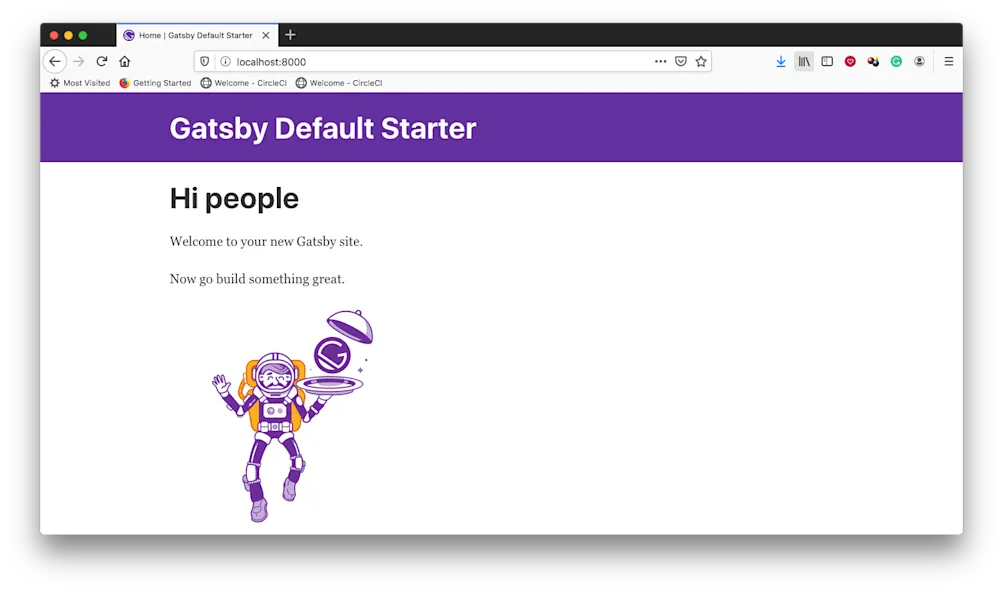The width and height of the screenshot is (1003, 592).
Task: Open the Firefox home page icon
Action: [125, 61]
